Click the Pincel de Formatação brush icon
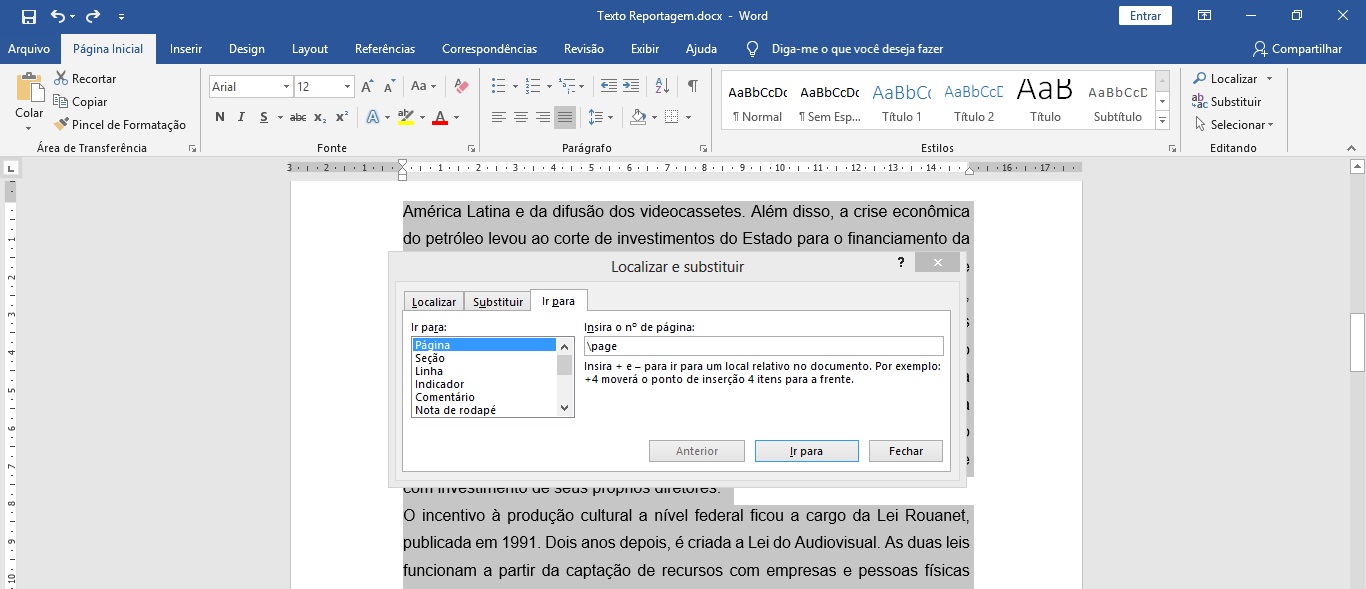1366x589 pixels. [x=59, y=125]
